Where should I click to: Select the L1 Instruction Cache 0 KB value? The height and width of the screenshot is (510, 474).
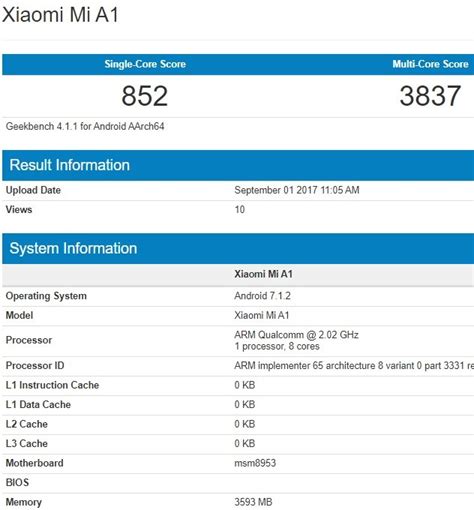click(x=245, y=385)
